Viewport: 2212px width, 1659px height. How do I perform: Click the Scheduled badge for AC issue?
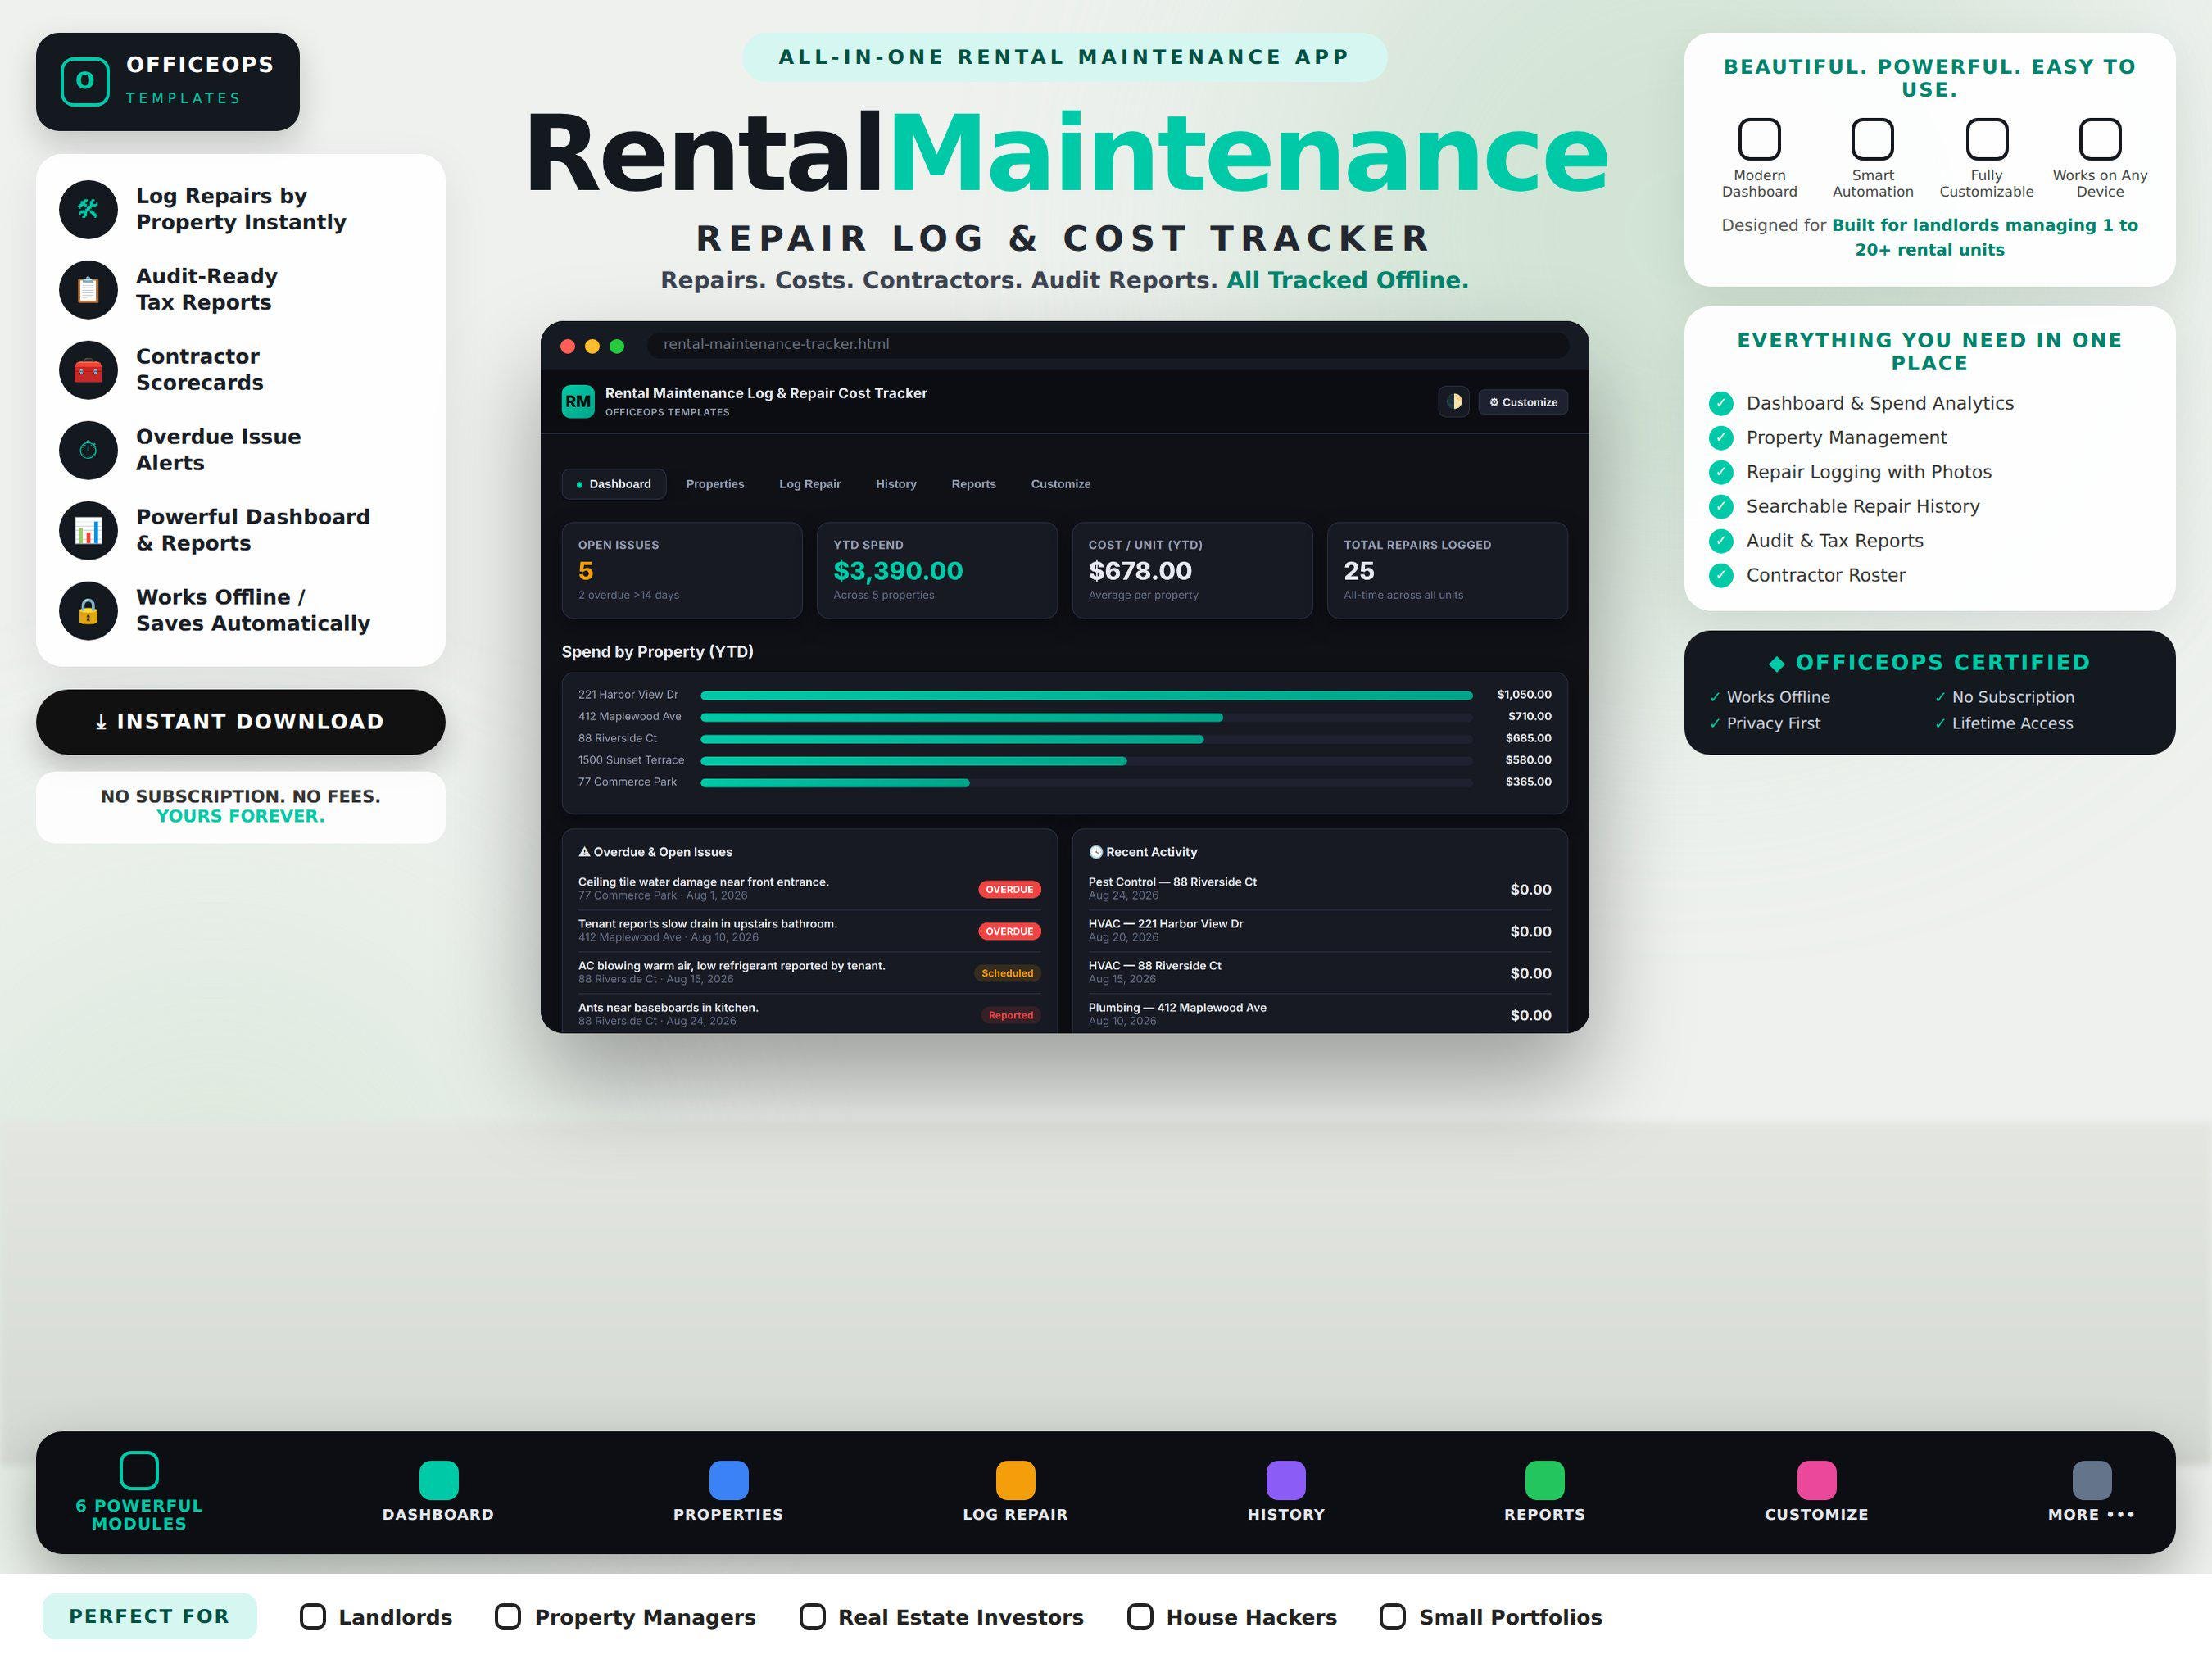(1007, 973)
